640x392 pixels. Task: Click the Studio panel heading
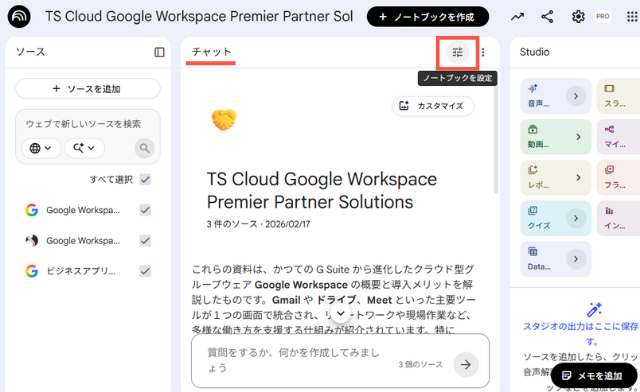534,52
